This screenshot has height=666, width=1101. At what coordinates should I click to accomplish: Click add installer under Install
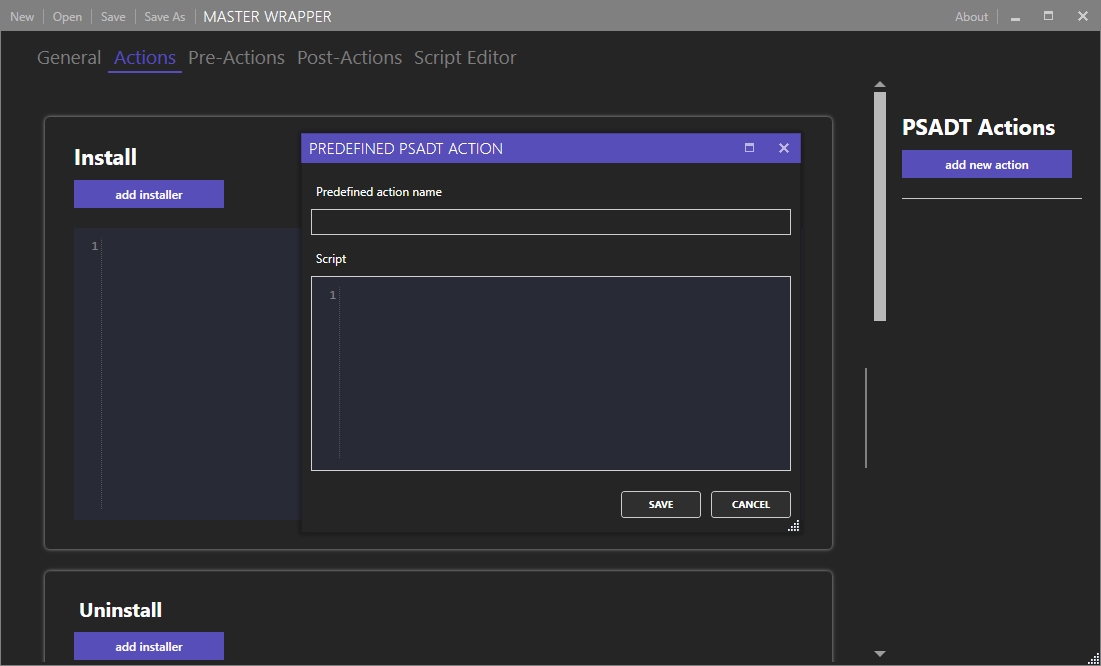(x=149, y=195)
